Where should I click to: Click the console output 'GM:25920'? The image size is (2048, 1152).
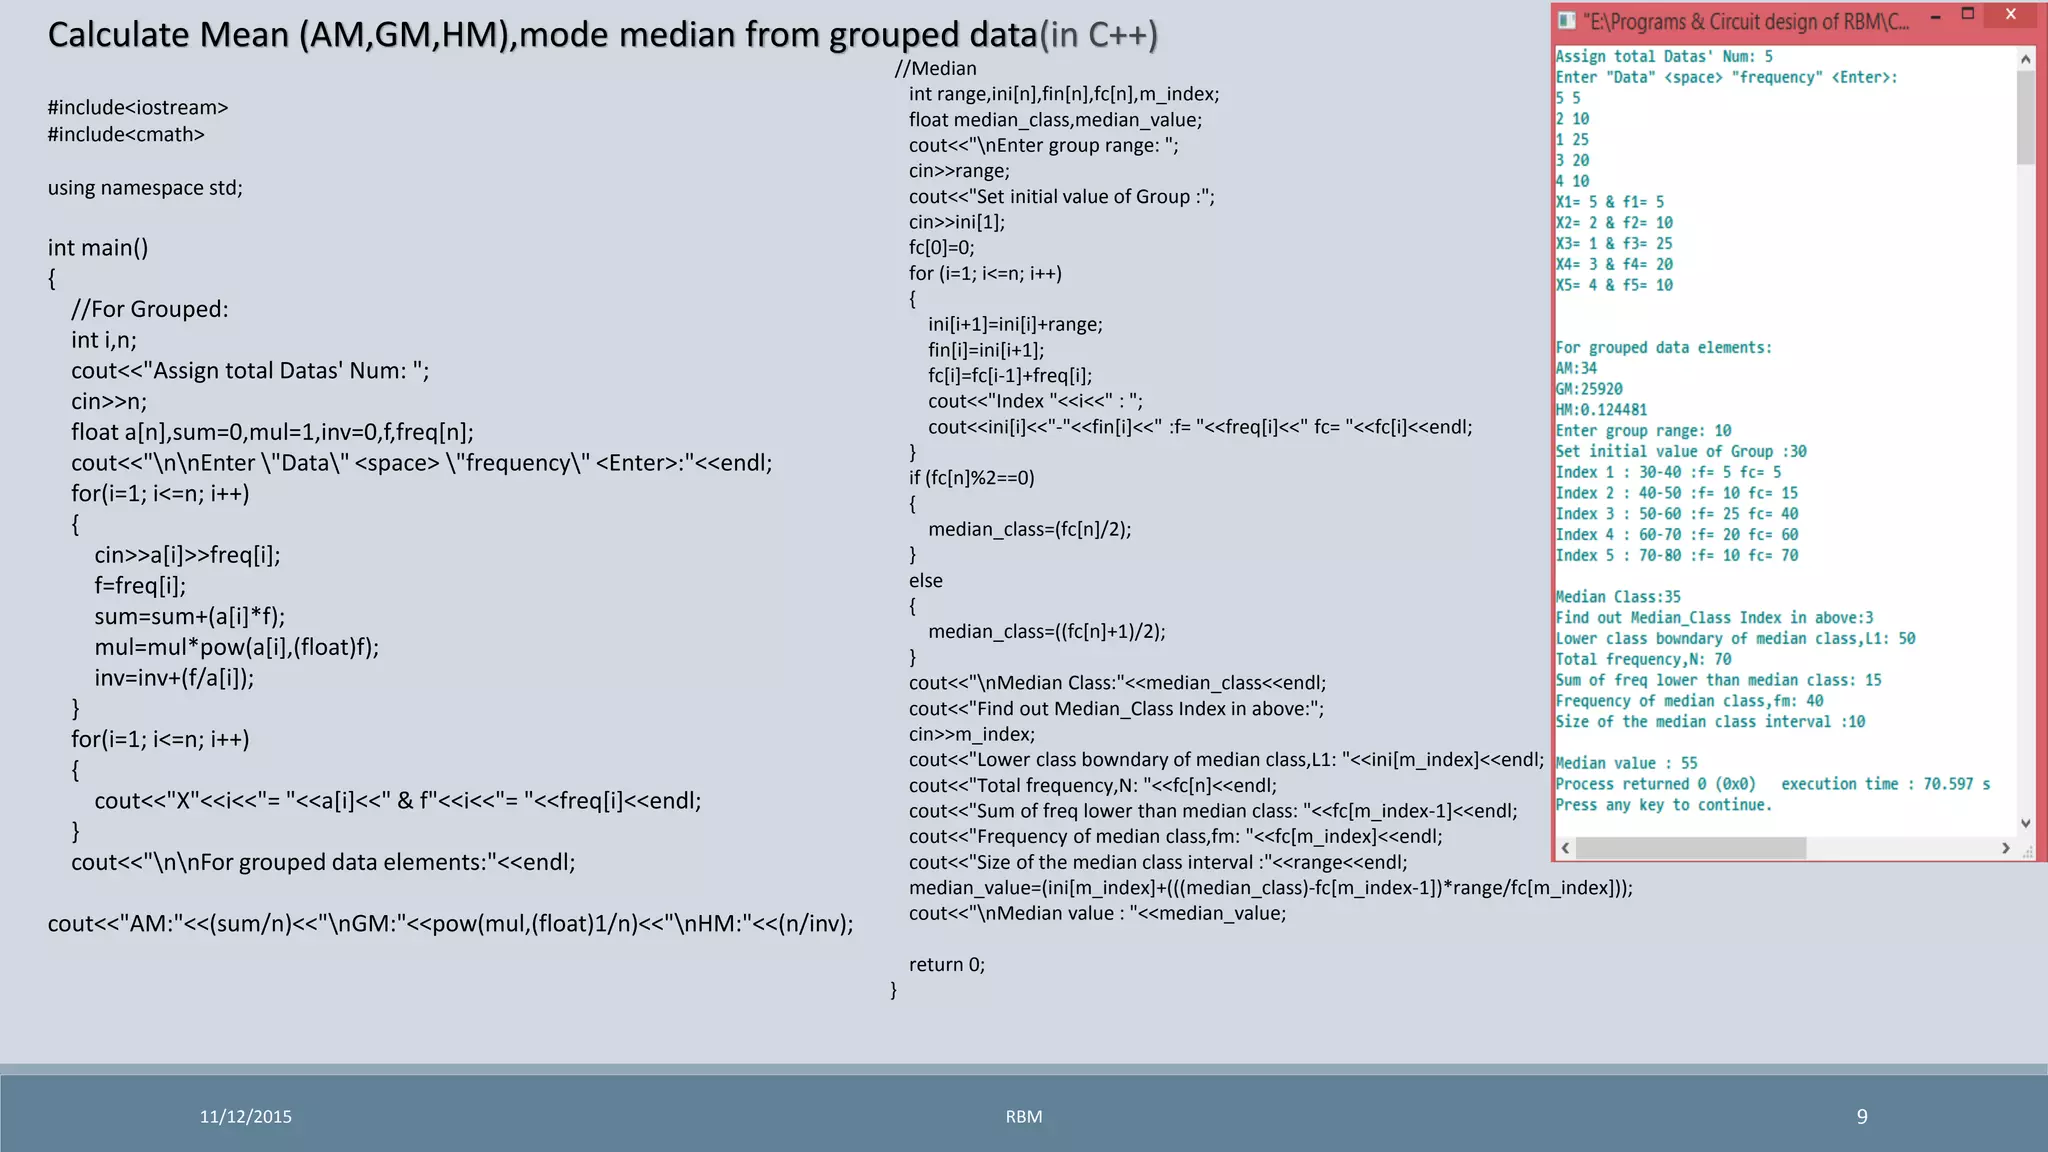1589,389
